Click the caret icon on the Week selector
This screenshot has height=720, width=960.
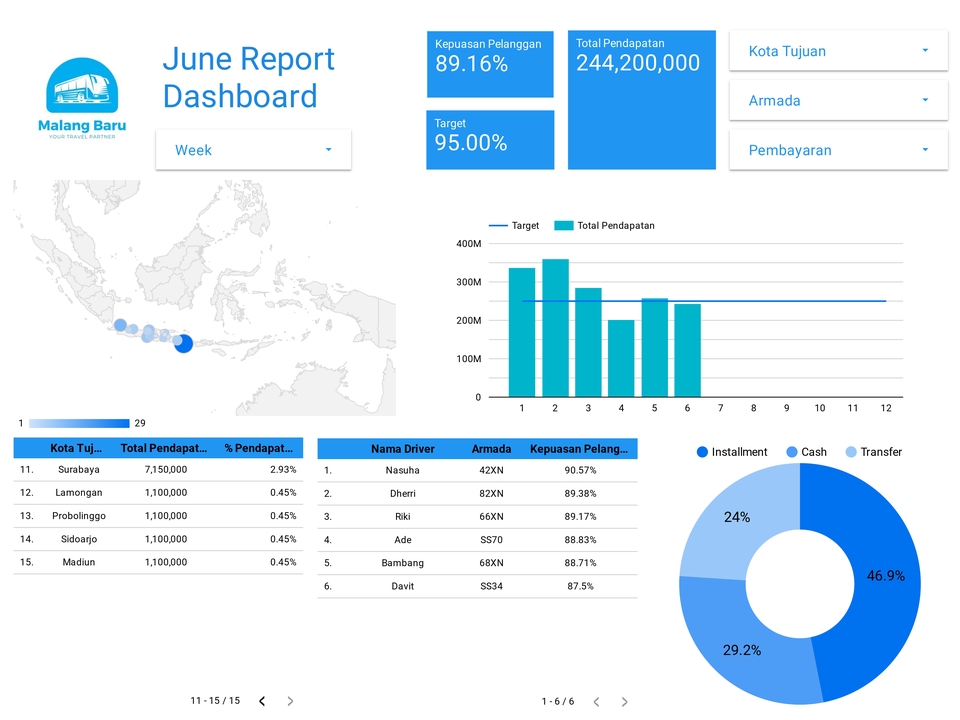pyautogui.click(x=328, y=149)
